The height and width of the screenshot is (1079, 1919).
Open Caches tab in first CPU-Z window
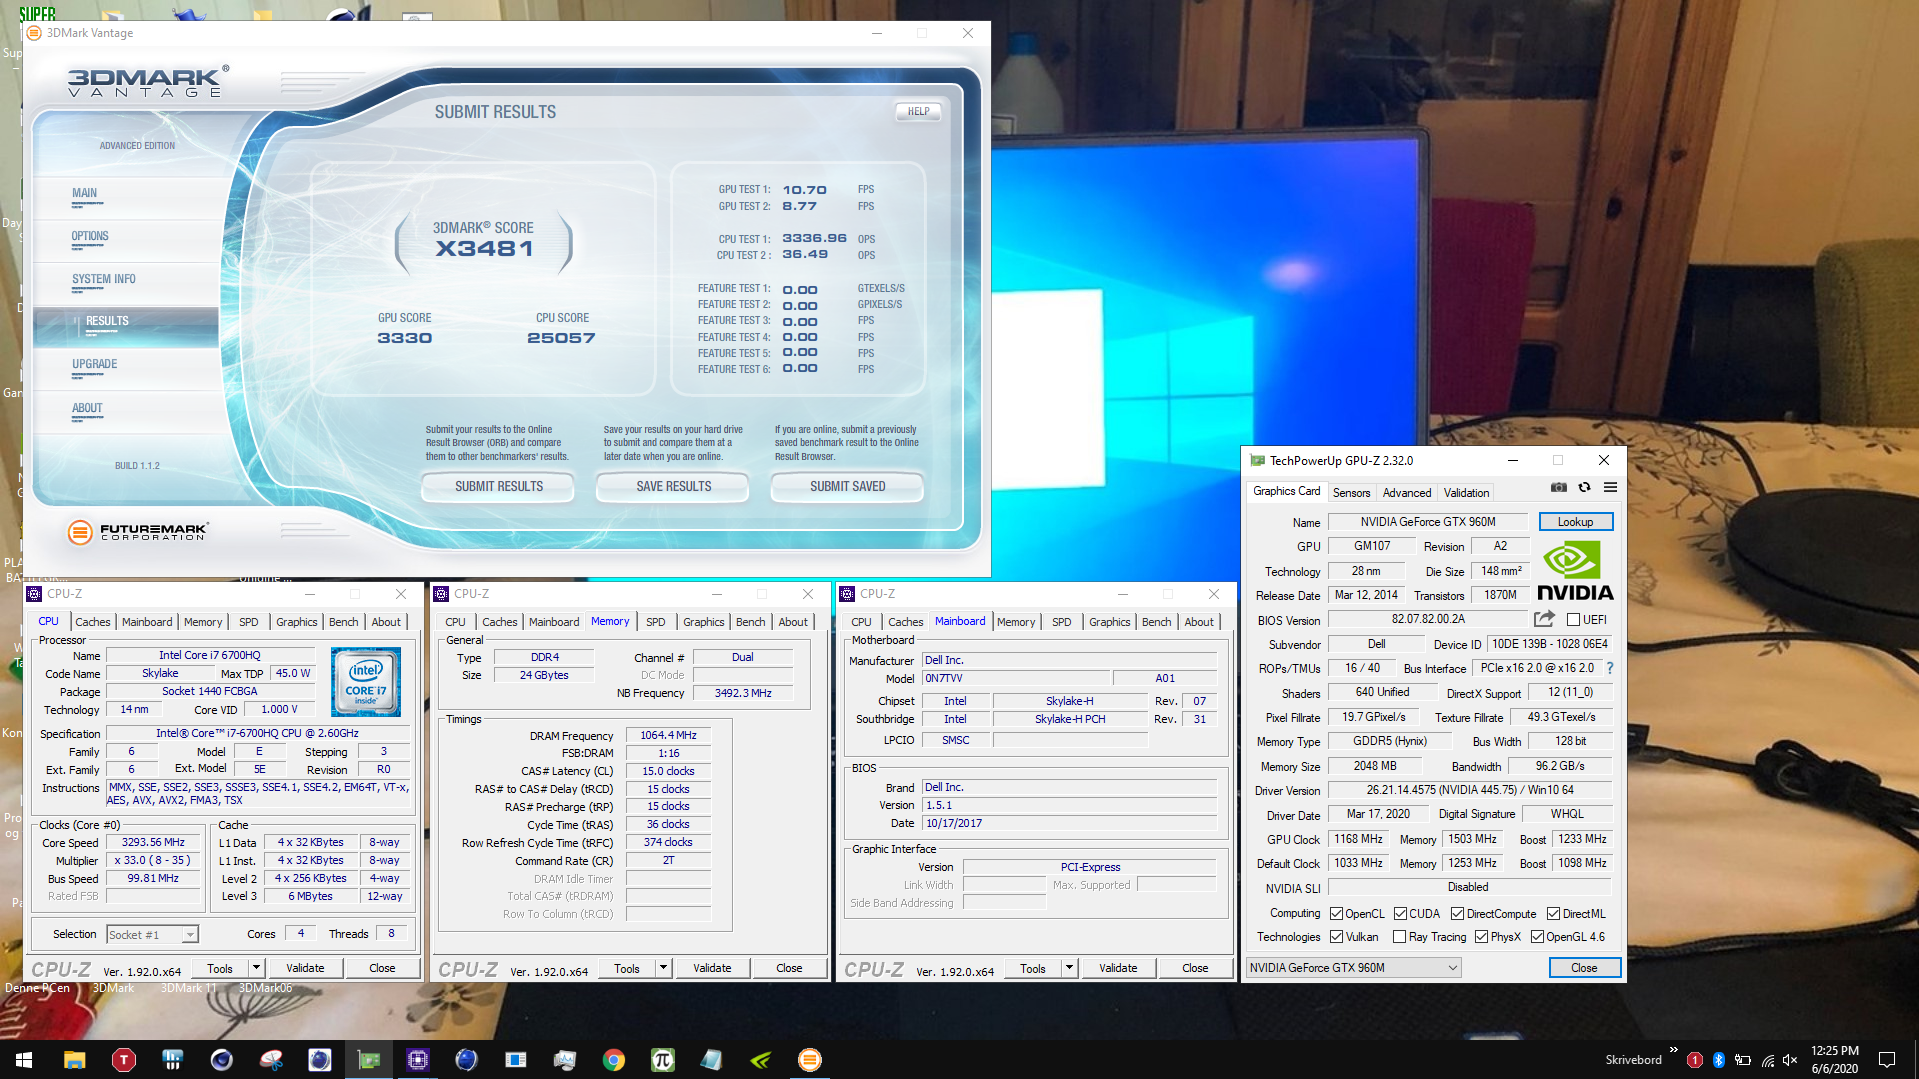coord(93,622)
